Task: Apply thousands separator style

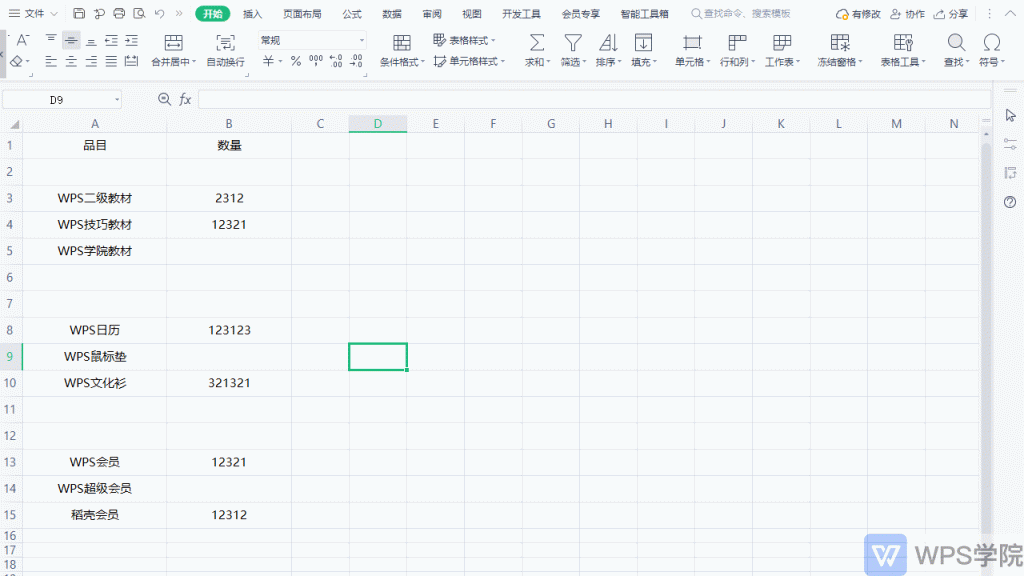Action: 316,61
